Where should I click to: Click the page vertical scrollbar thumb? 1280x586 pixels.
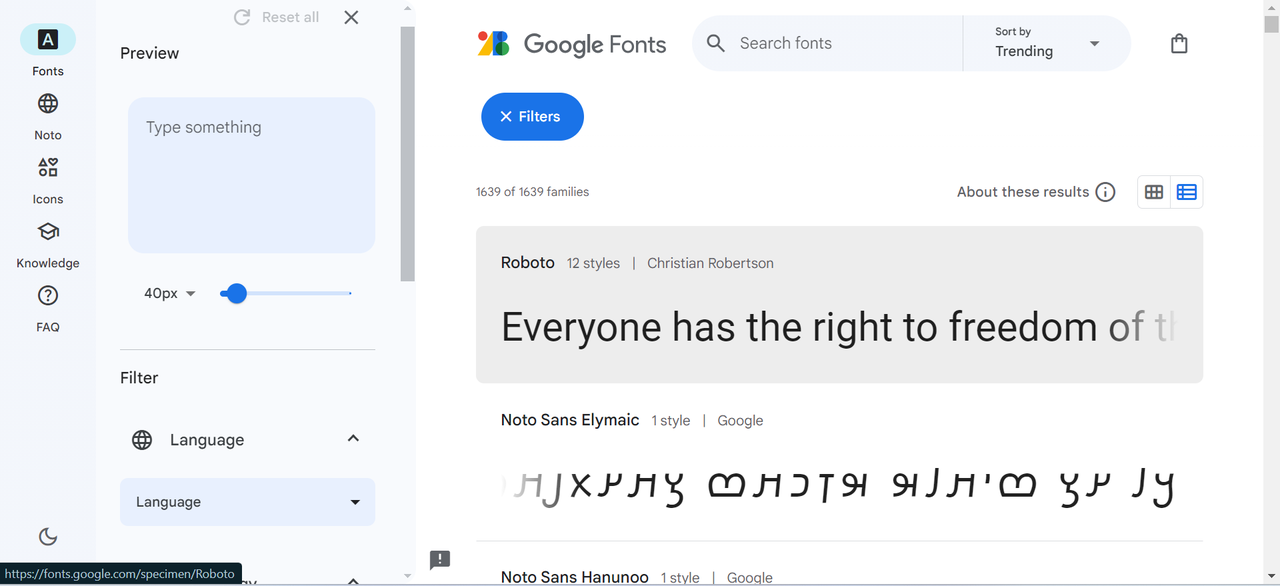point(1271,26)
